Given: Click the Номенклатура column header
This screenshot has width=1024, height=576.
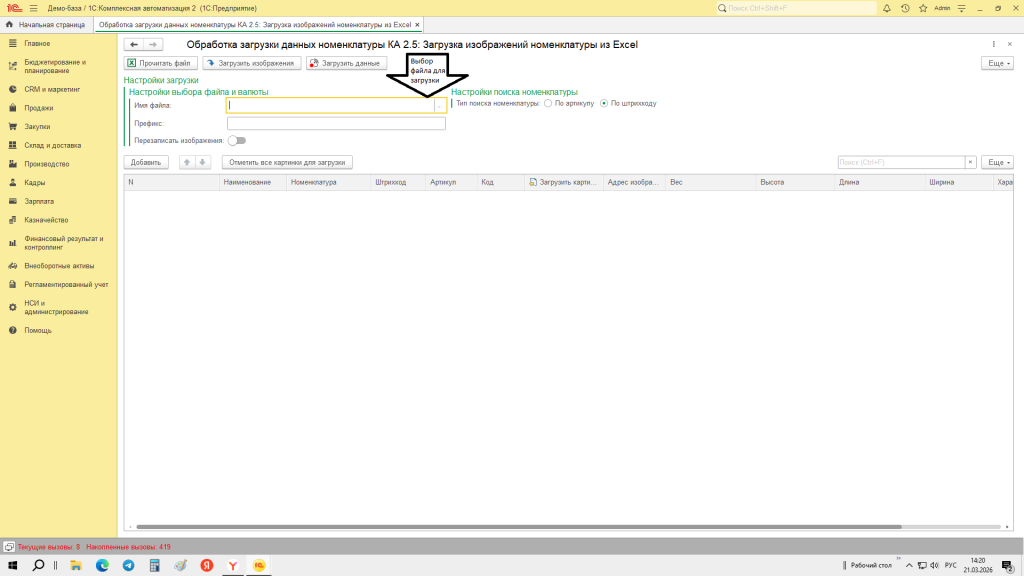Looking at the screenshot, I should [x=328, y=182].
